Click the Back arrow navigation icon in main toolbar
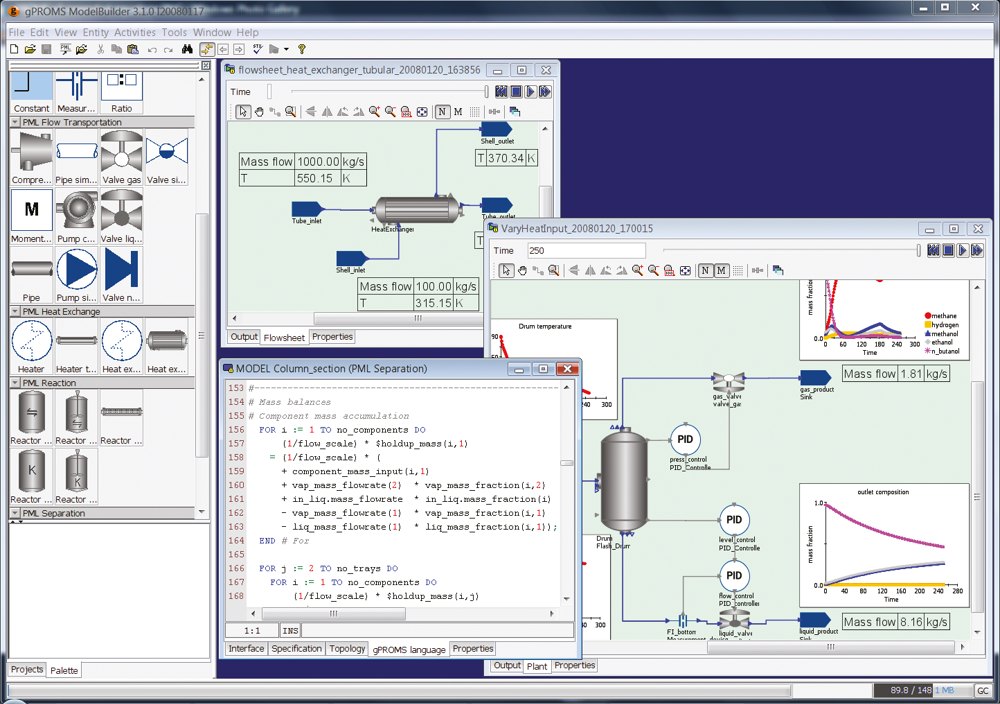This screenshot has width=1000, height=704. pos(223,49)
